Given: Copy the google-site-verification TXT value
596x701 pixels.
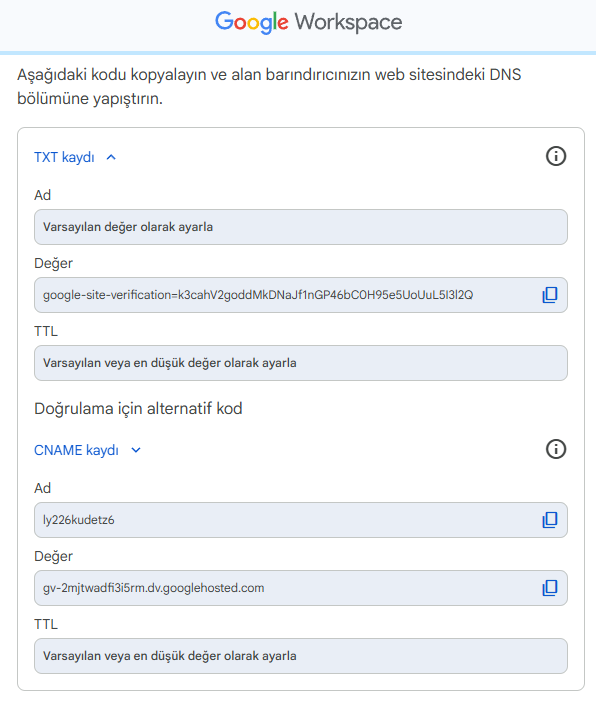Looking at the screenshot, I should coord(550,295).
